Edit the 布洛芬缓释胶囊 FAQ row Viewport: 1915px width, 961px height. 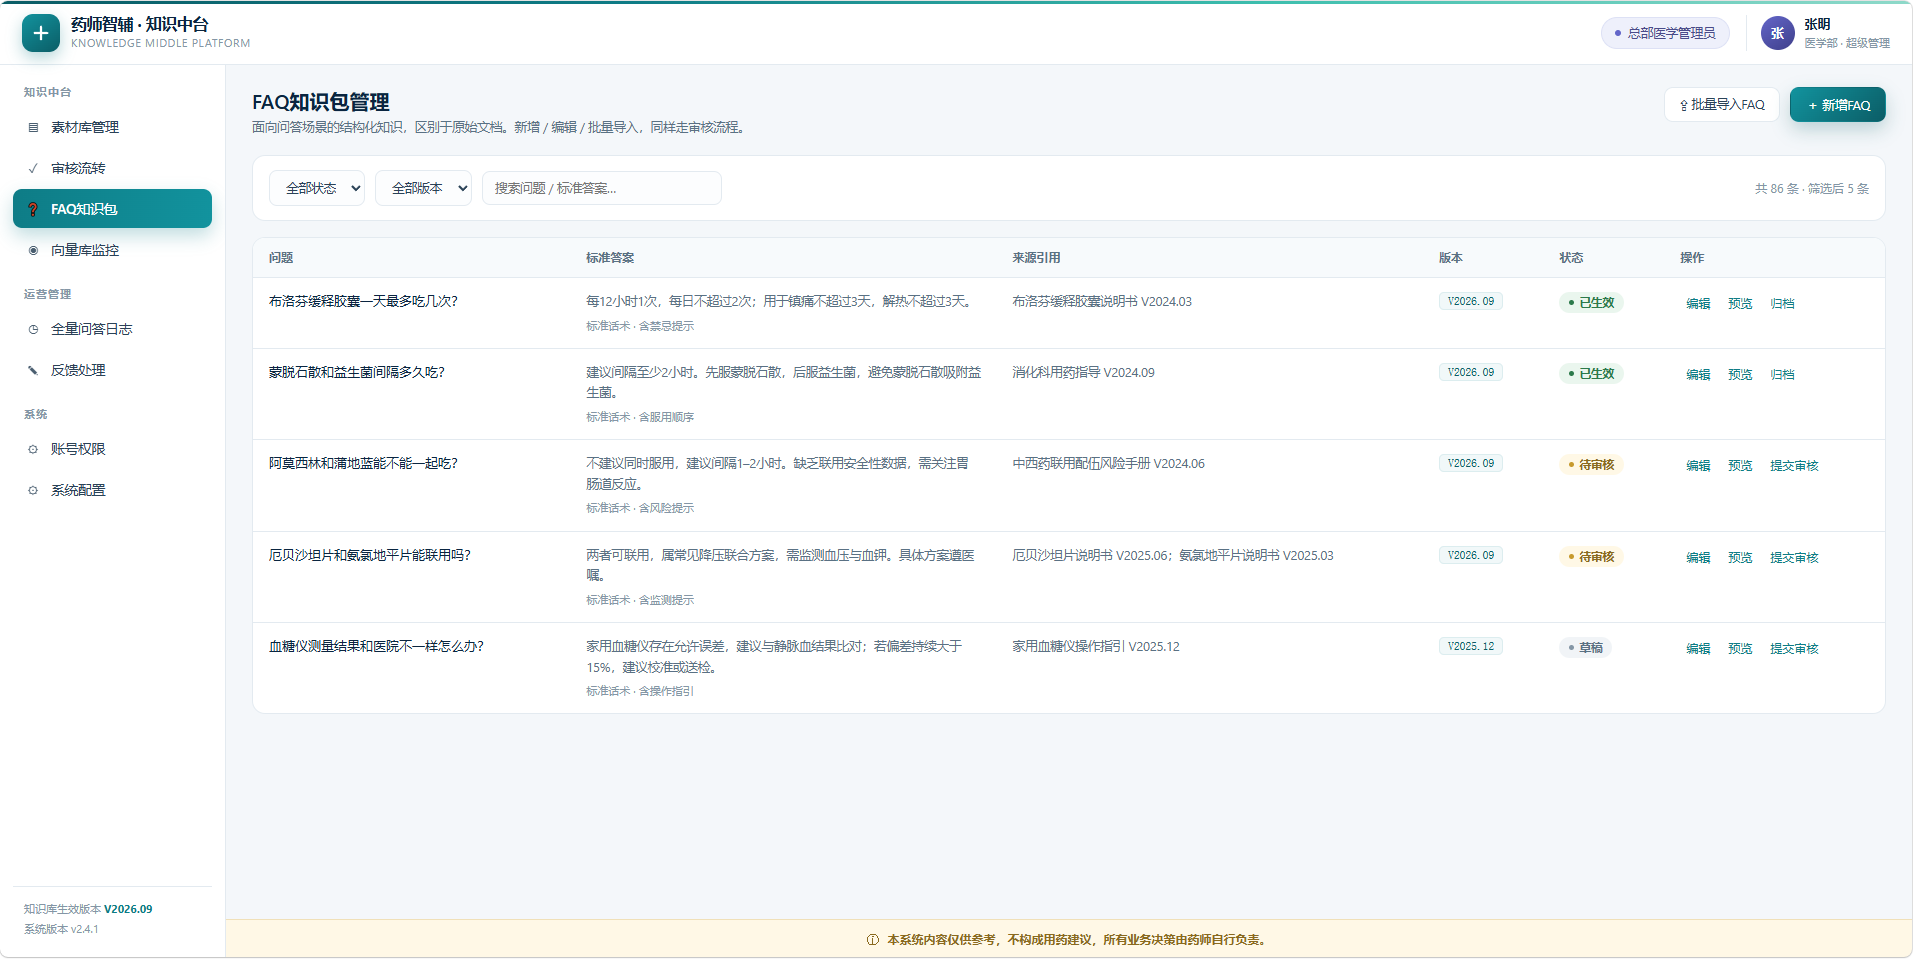(x=1698, y=304)
